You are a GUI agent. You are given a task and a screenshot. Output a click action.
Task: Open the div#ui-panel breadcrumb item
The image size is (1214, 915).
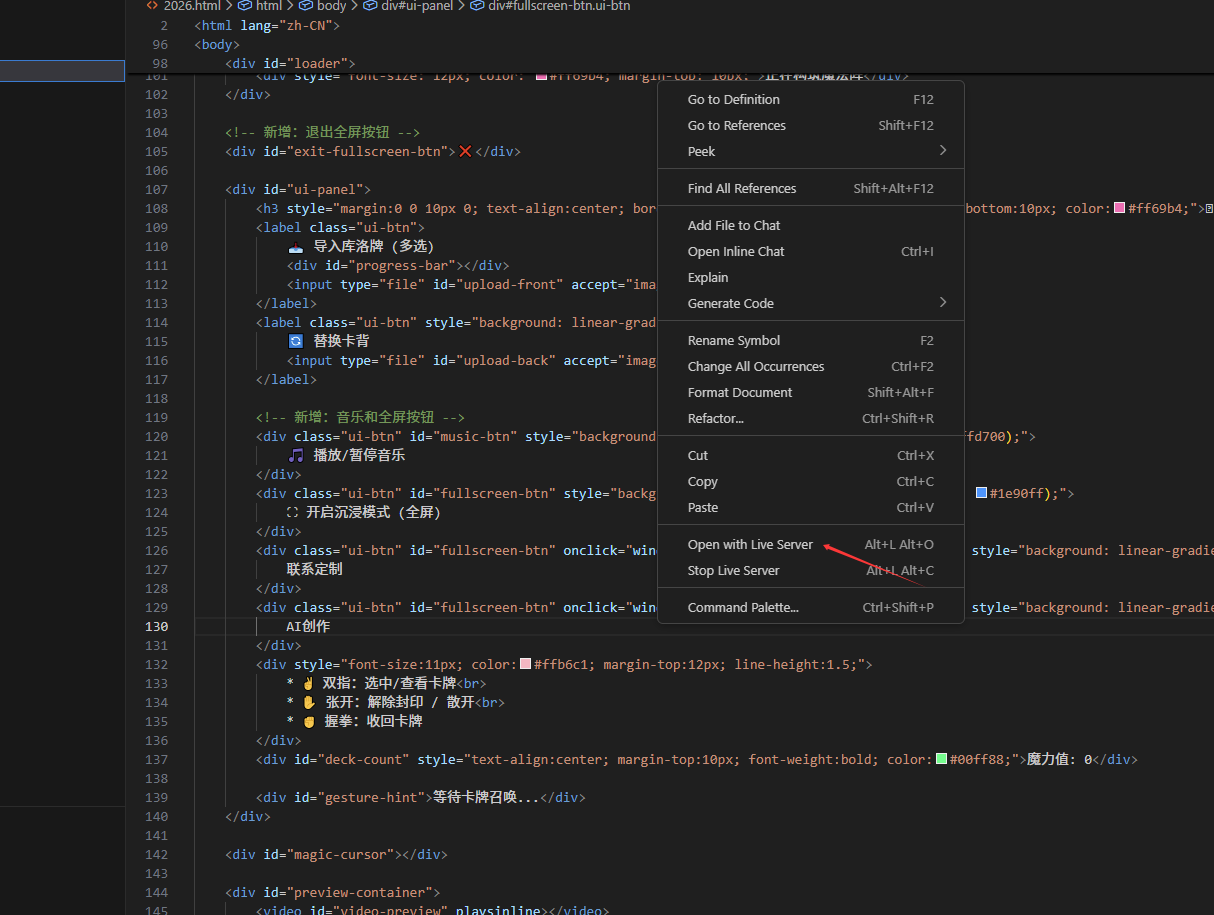coord(417,6)
